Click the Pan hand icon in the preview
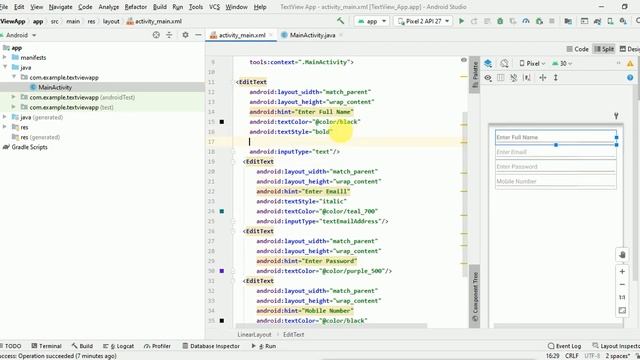 coord(622,255)
